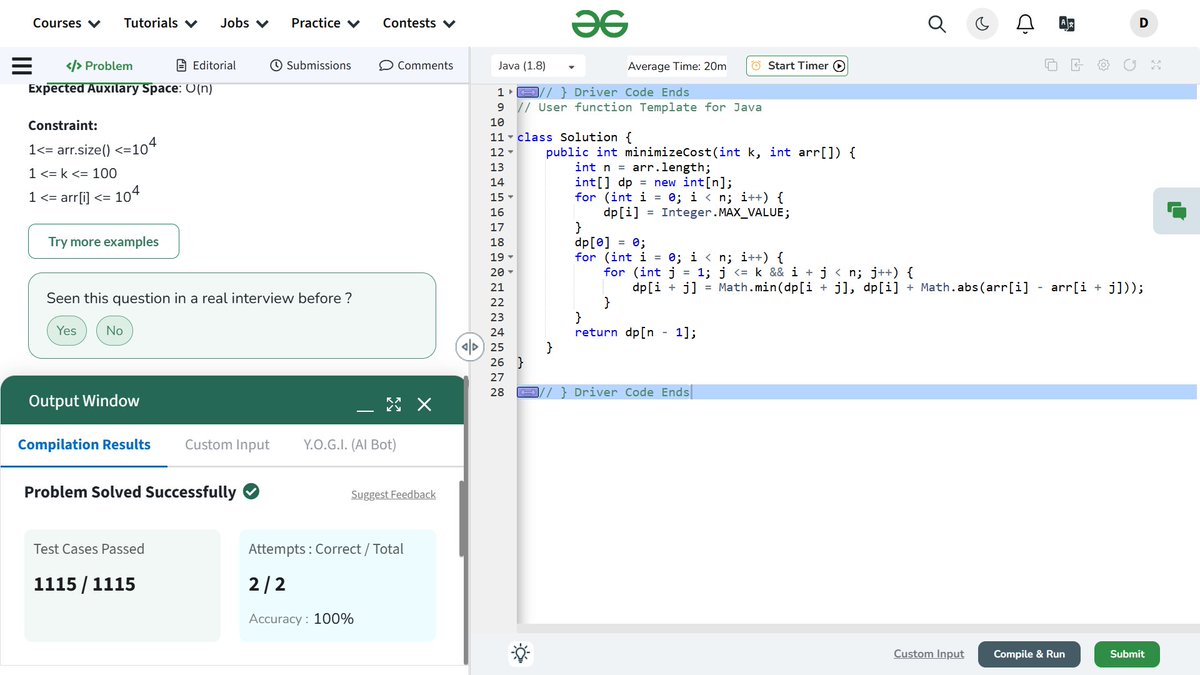The image size is (1200, 675).
Task: Open the Submissions tab
Action: (x=311, y=66)
